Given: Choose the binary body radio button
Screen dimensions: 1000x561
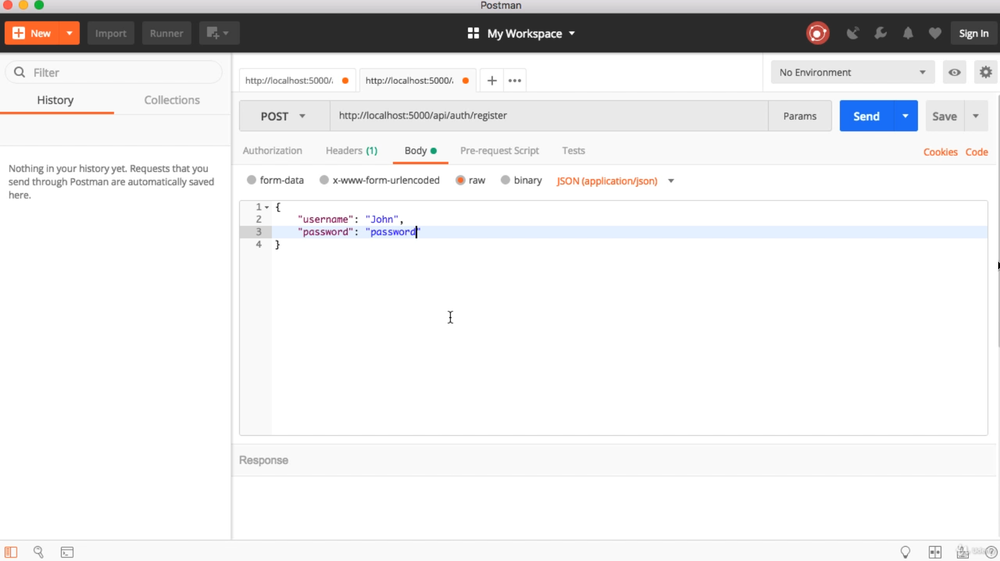Looking at the screenshot, I should click(x=505, y=180).
